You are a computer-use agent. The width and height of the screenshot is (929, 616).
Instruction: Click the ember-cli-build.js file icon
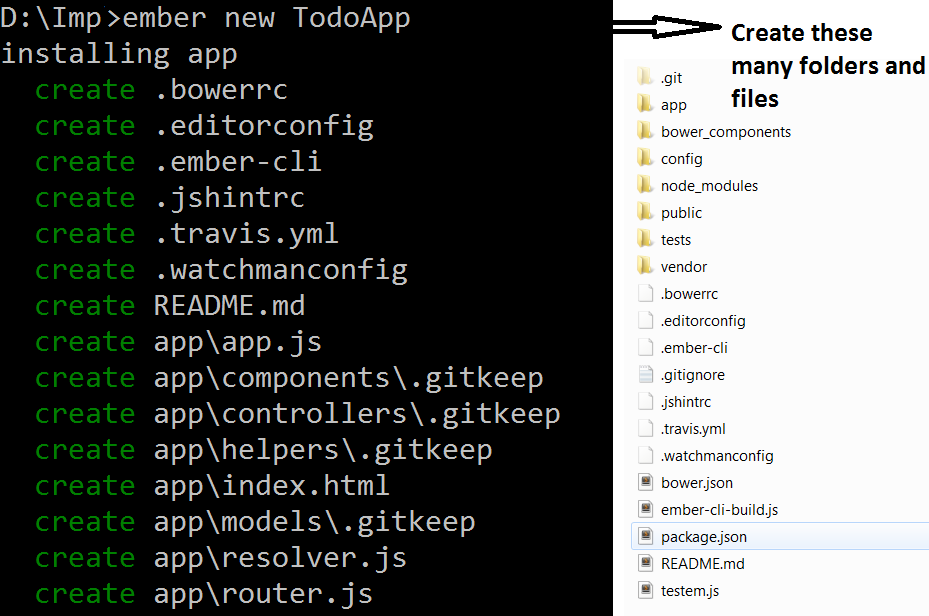click(x=645, y=509)
